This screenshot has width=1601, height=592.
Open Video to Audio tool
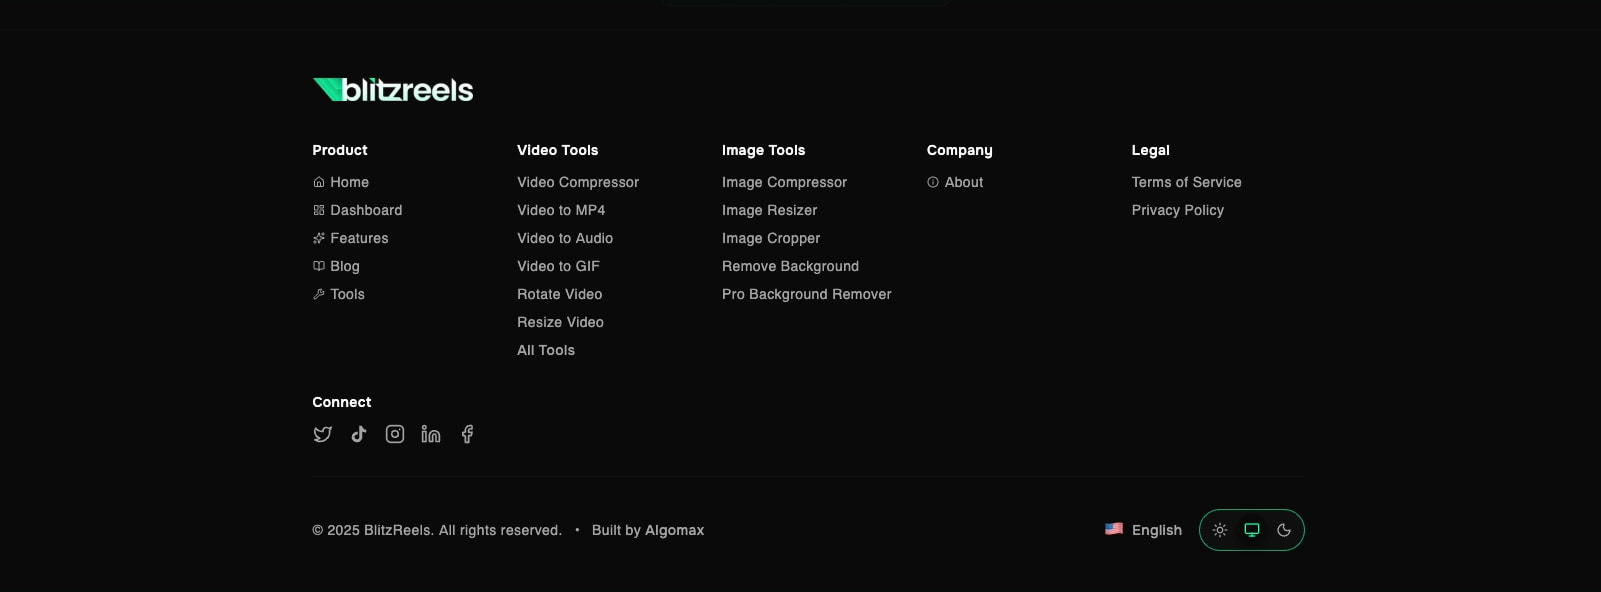tap(565, 238)
